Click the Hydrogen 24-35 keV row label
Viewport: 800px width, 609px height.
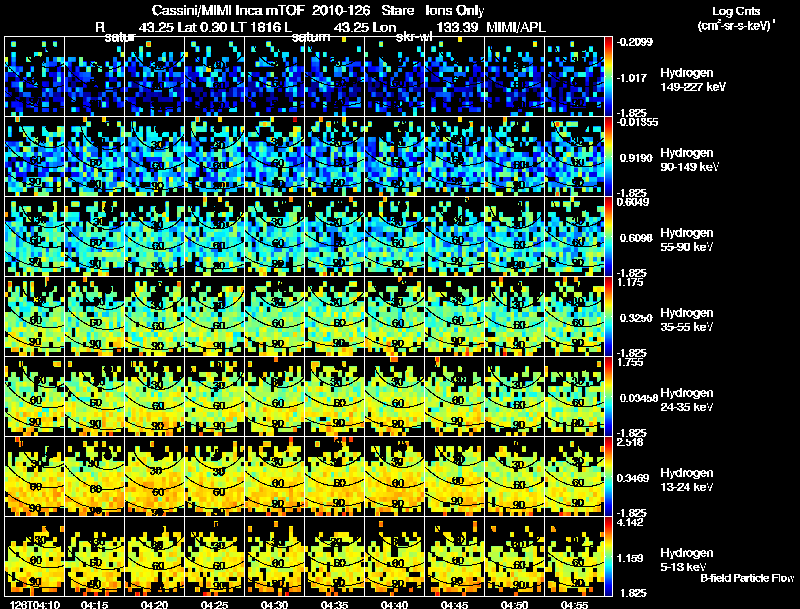[x=687, y=400]
